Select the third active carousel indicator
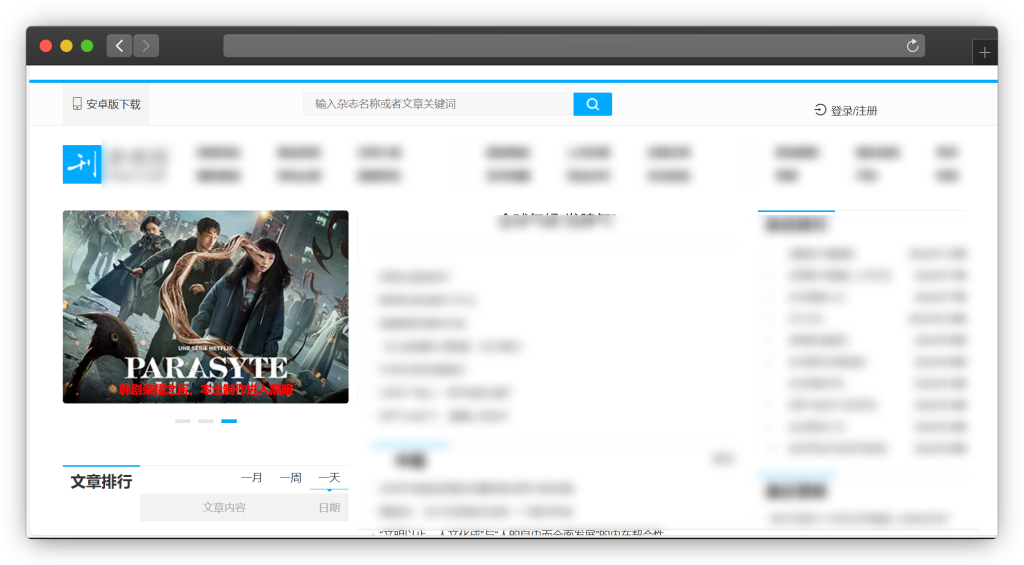 pyautogui.click(x=229, y=421)
